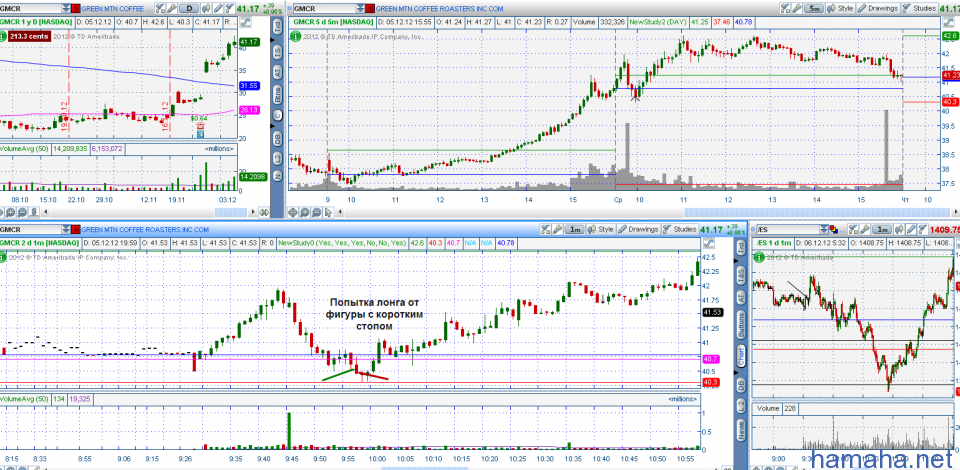Open Drawings menu on the 5m chart
The image size is (960, 470).
point(877,9)
